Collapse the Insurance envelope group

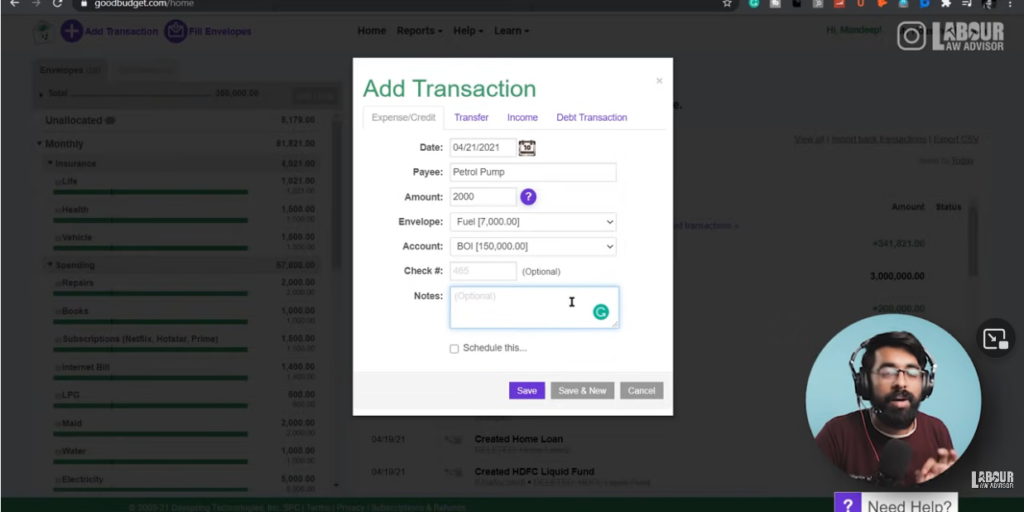pyautogui.click(x=50, y=163)
